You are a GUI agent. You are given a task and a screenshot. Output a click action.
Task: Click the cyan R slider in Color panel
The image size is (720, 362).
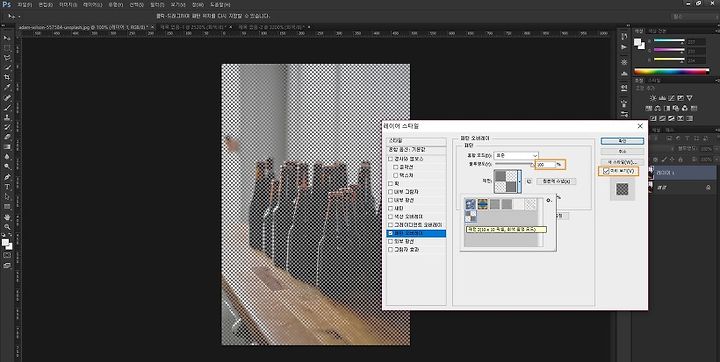click(x=669, y=41)
